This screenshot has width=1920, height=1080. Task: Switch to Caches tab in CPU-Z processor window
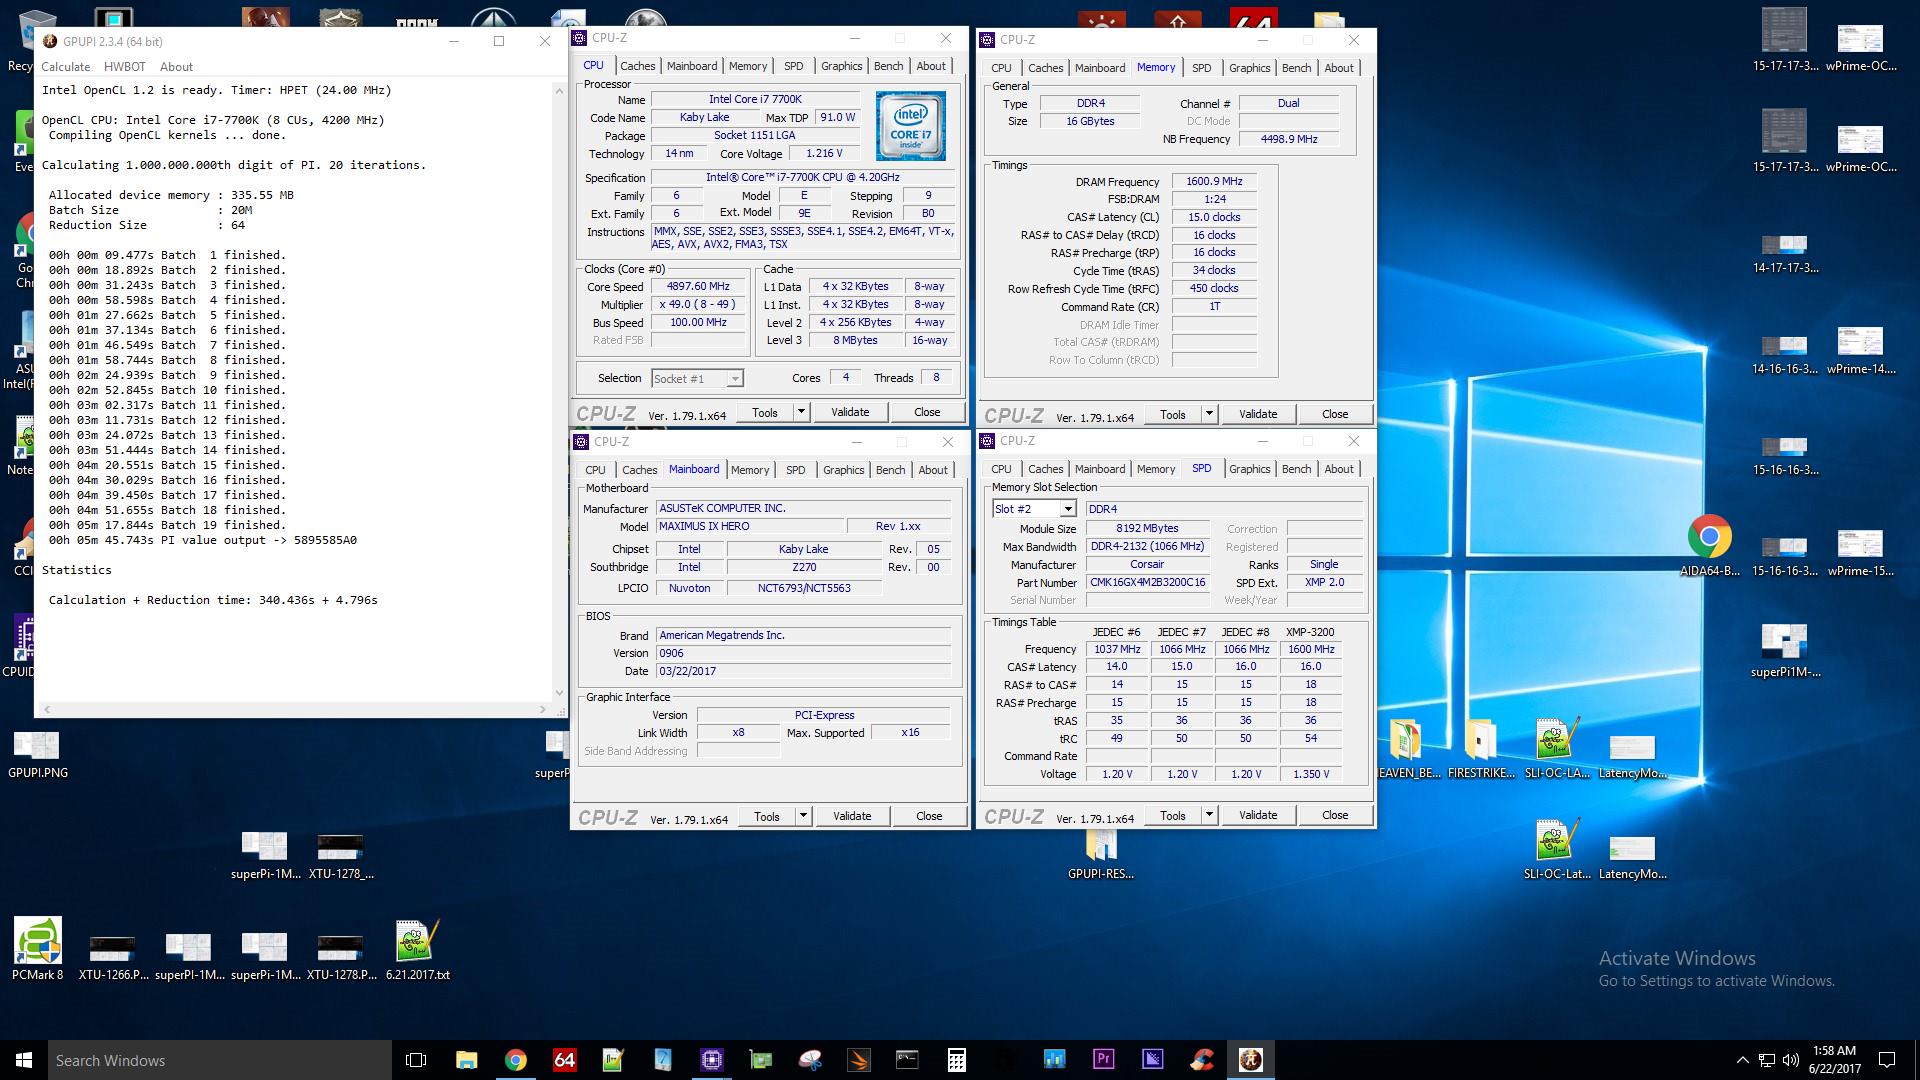[x=637, y=66]
